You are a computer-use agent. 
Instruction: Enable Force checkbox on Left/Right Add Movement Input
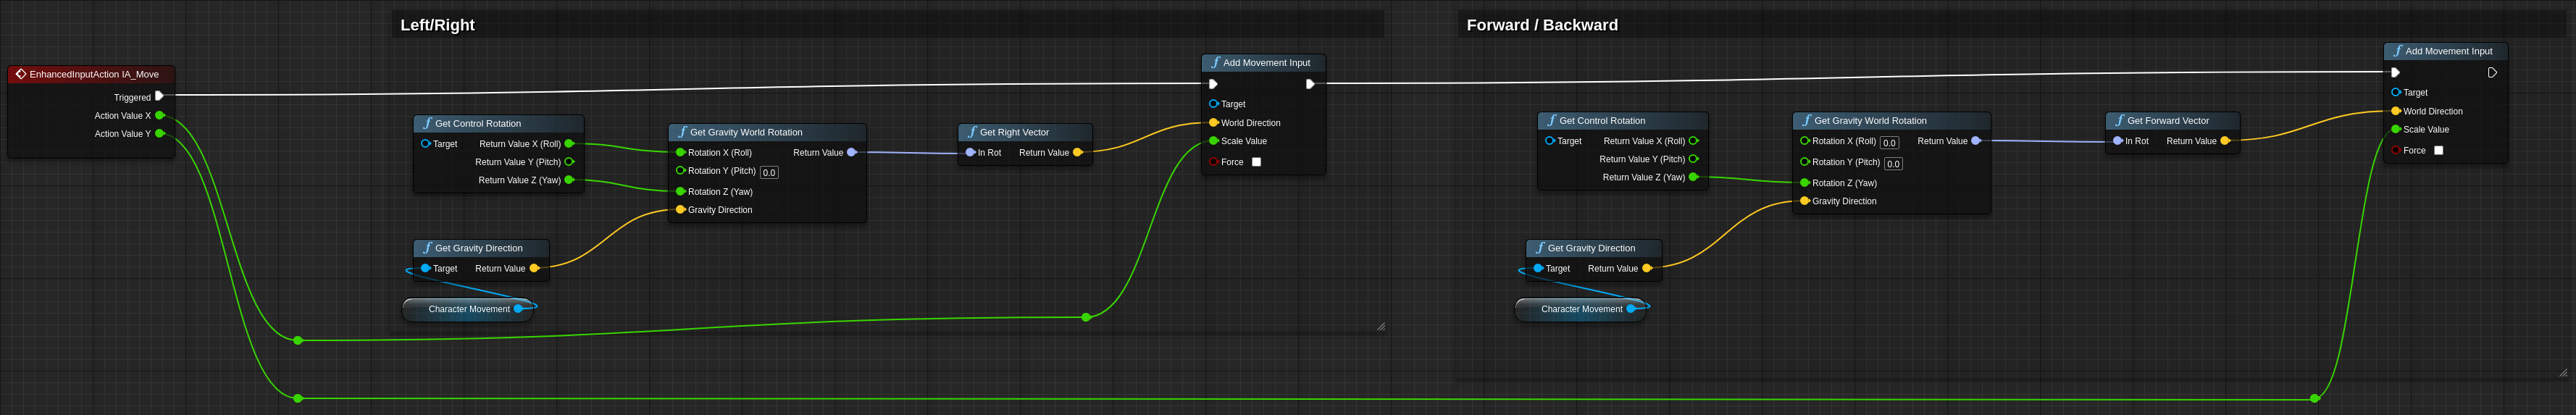click(x=1257, y=162)
